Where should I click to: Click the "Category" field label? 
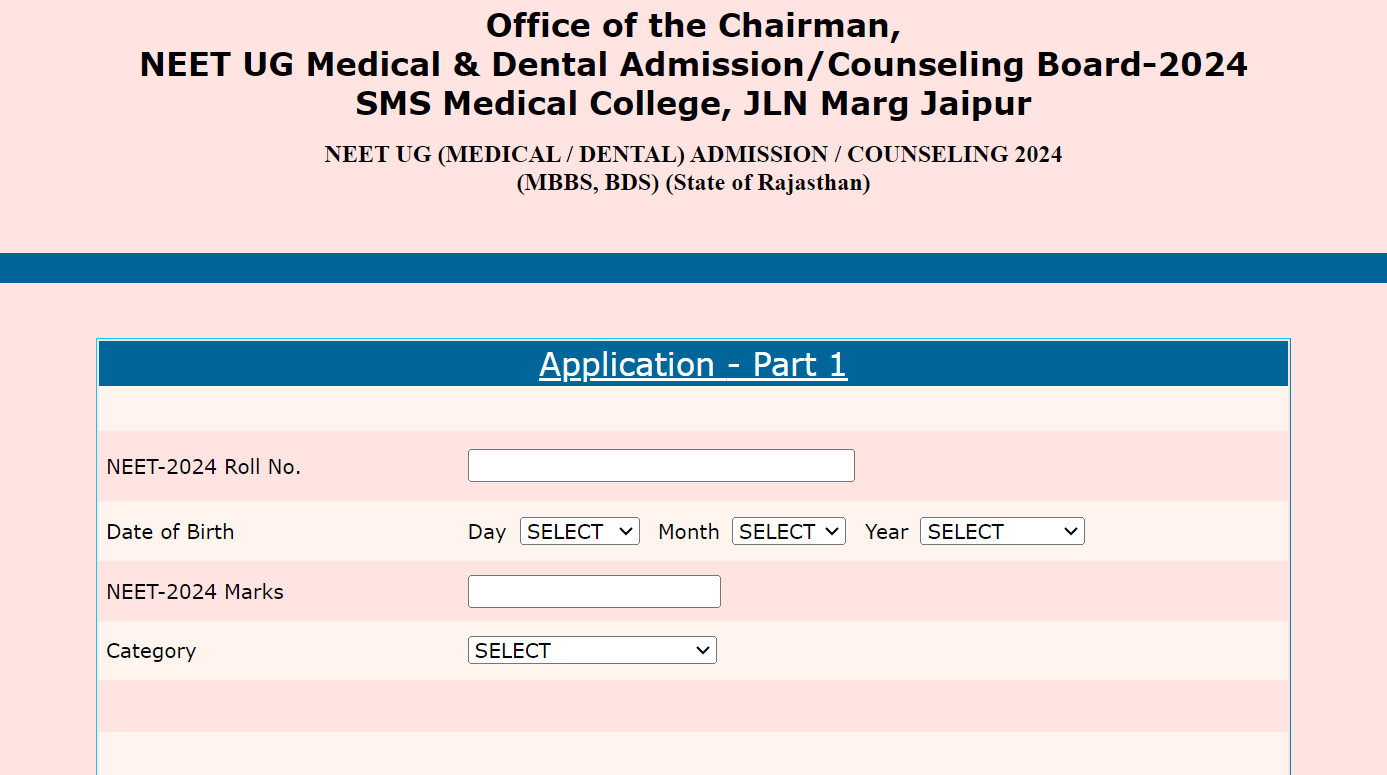151,651
